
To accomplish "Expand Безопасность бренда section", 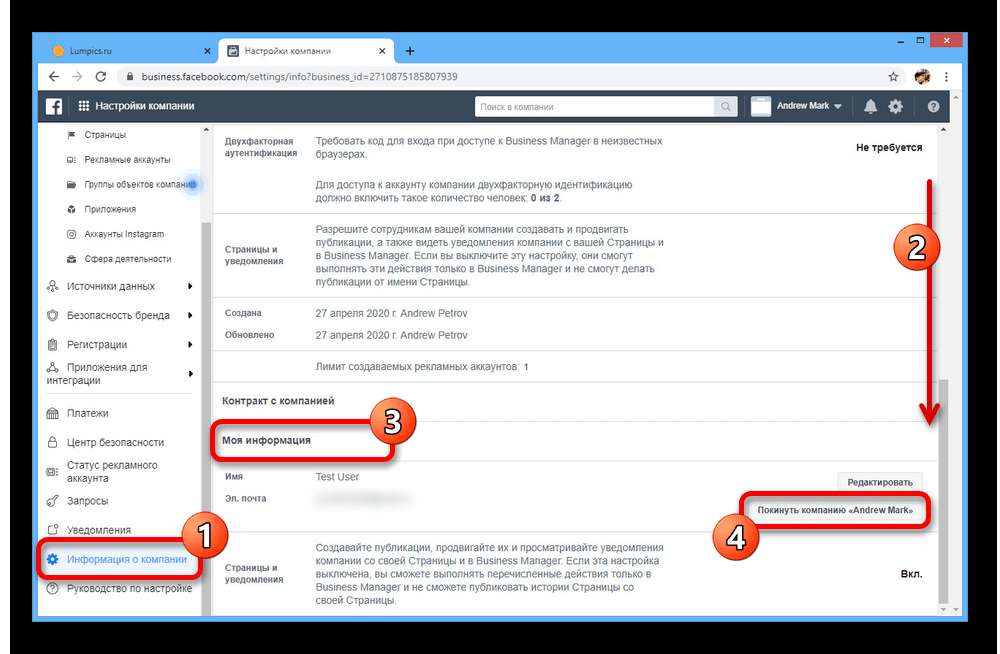I will [x=120, y=315].
